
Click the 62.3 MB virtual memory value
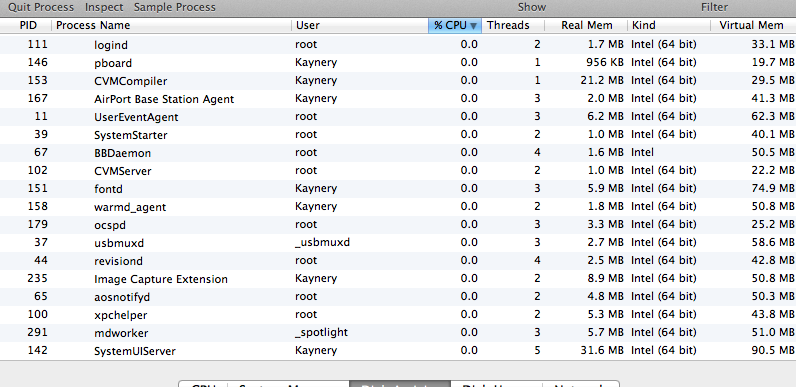tap(773, 116)
